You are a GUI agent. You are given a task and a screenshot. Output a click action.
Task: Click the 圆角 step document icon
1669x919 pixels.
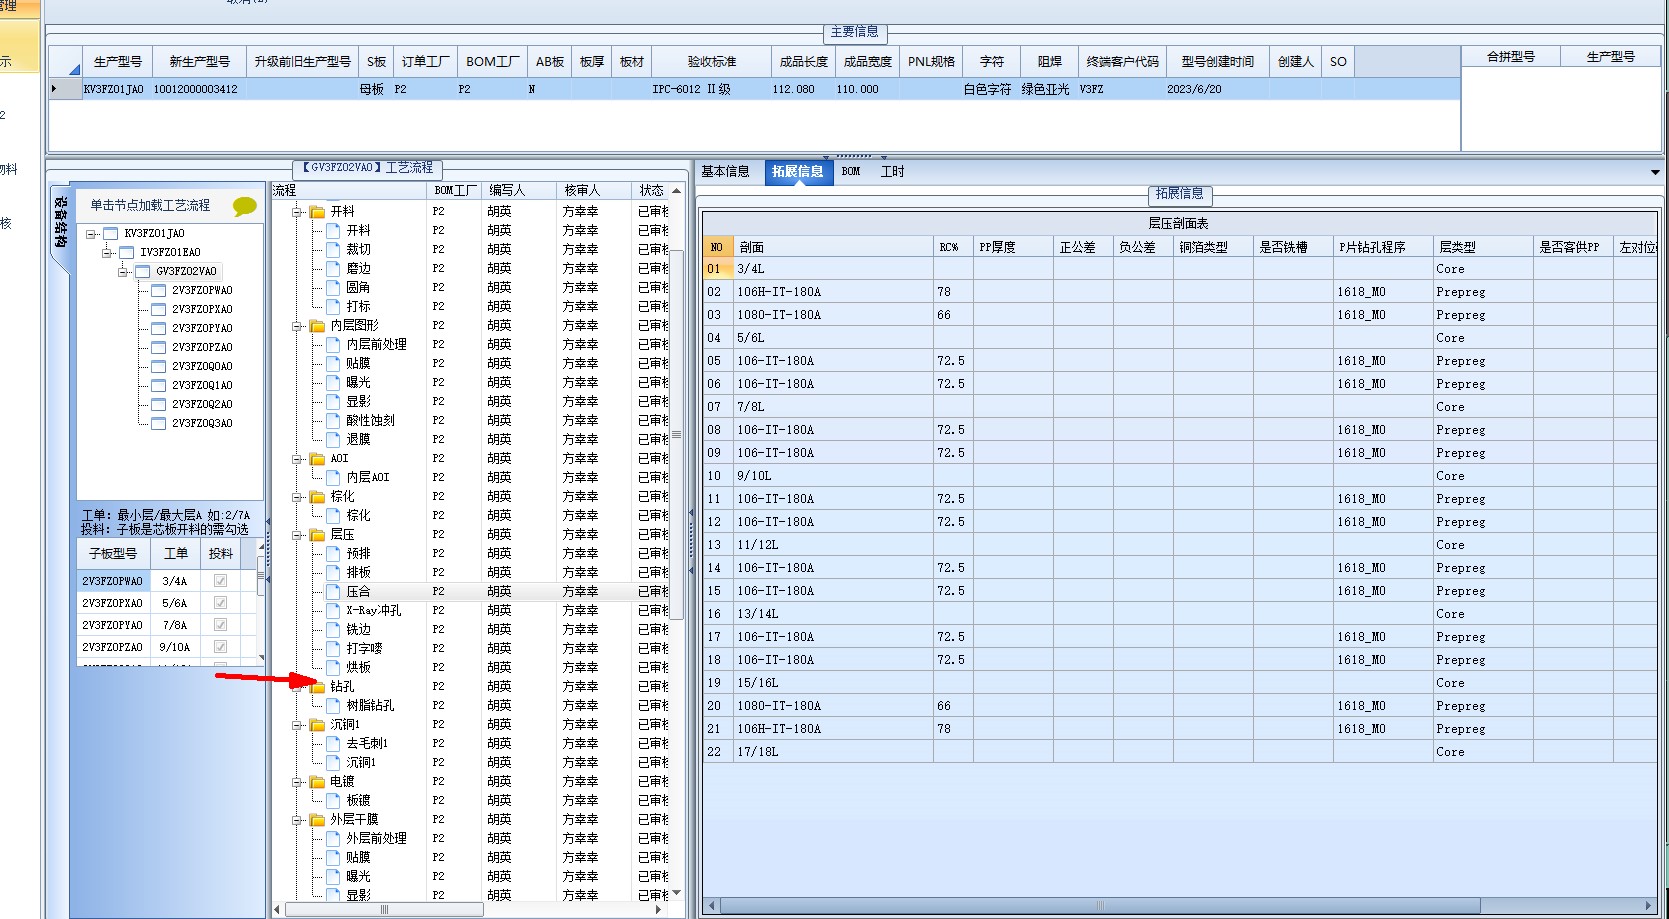tap(334, 288)
